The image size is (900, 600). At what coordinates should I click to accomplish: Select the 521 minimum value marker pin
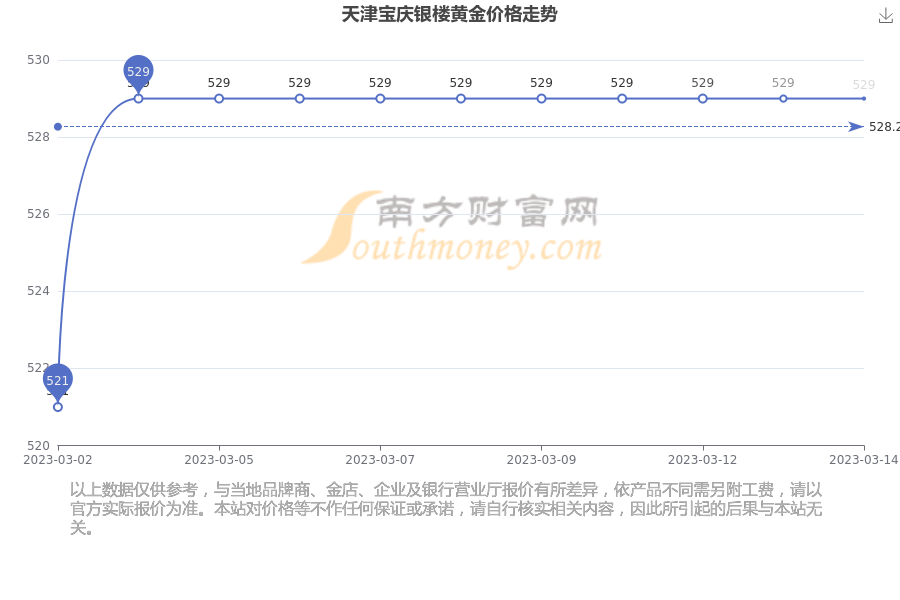coord(57,382)
